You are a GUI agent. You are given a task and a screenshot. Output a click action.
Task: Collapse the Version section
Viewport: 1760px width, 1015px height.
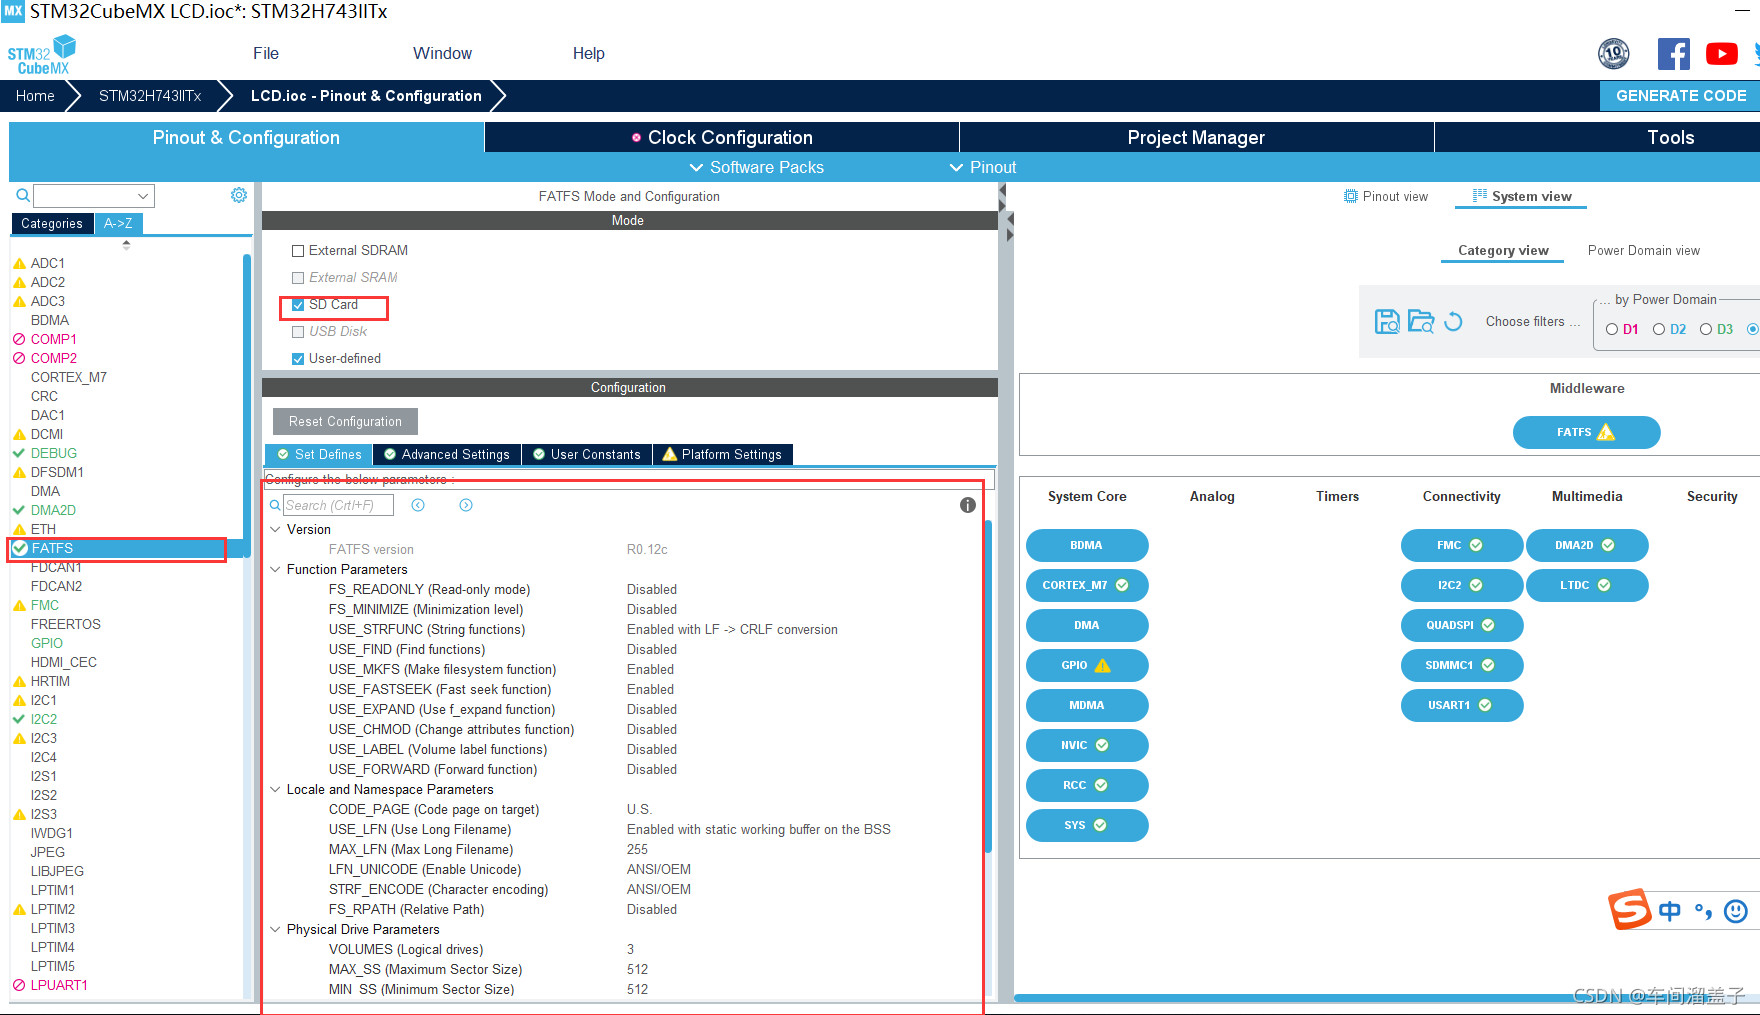tap(275, 529)
